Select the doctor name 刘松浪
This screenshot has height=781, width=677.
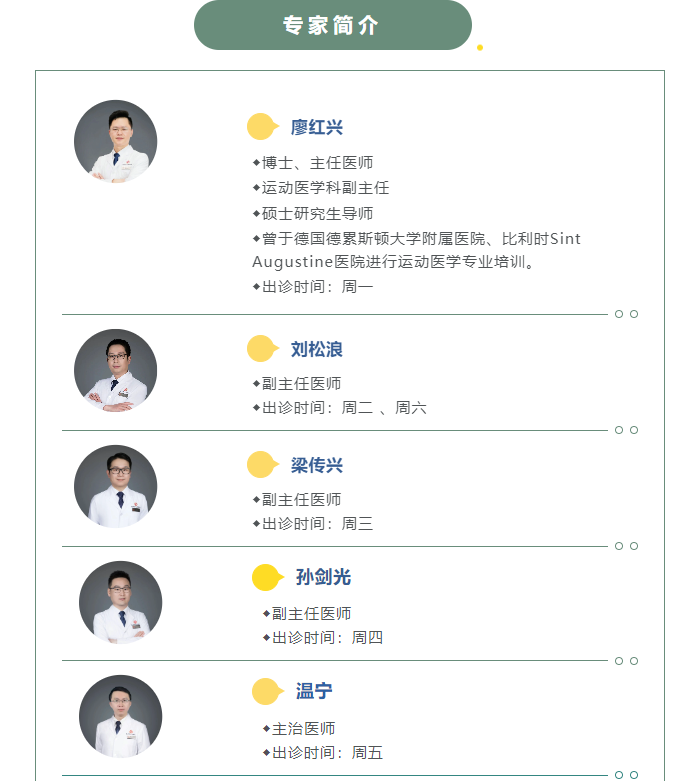coord(317,349)
